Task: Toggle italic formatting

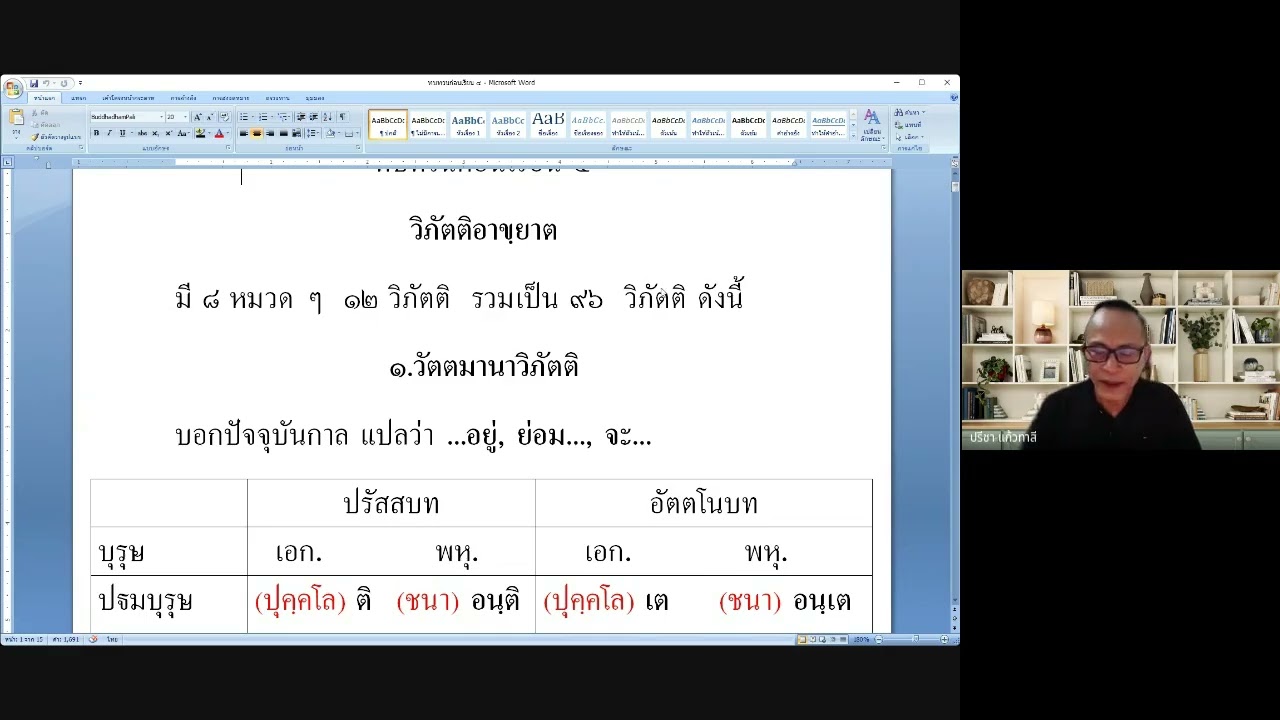Action: (x=109, y=133)
